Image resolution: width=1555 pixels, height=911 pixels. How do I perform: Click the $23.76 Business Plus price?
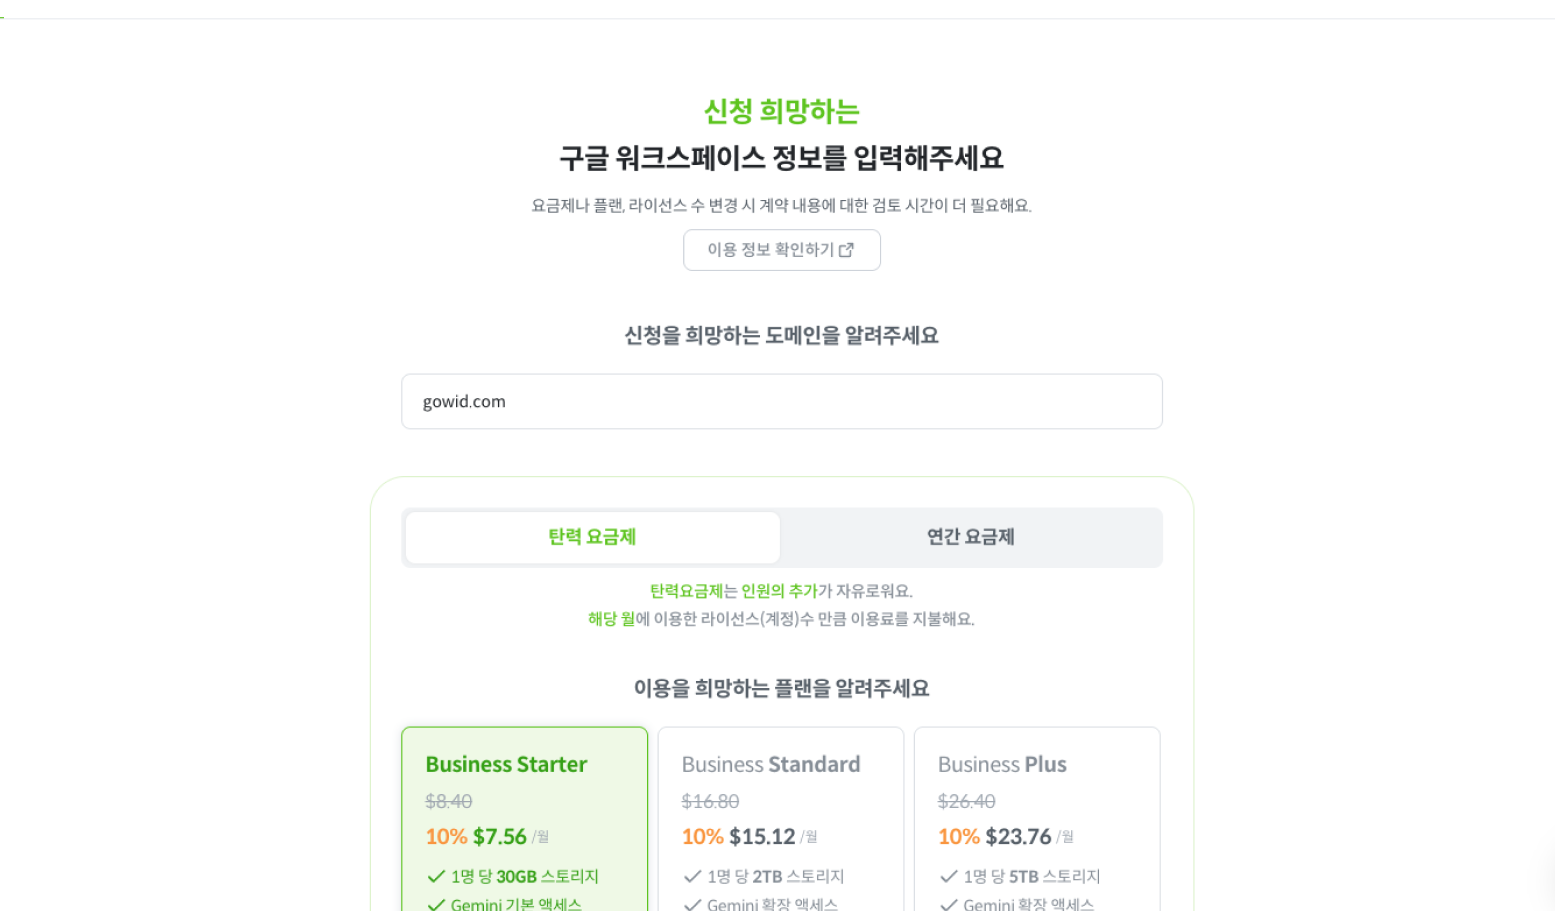pos(1018,837)
